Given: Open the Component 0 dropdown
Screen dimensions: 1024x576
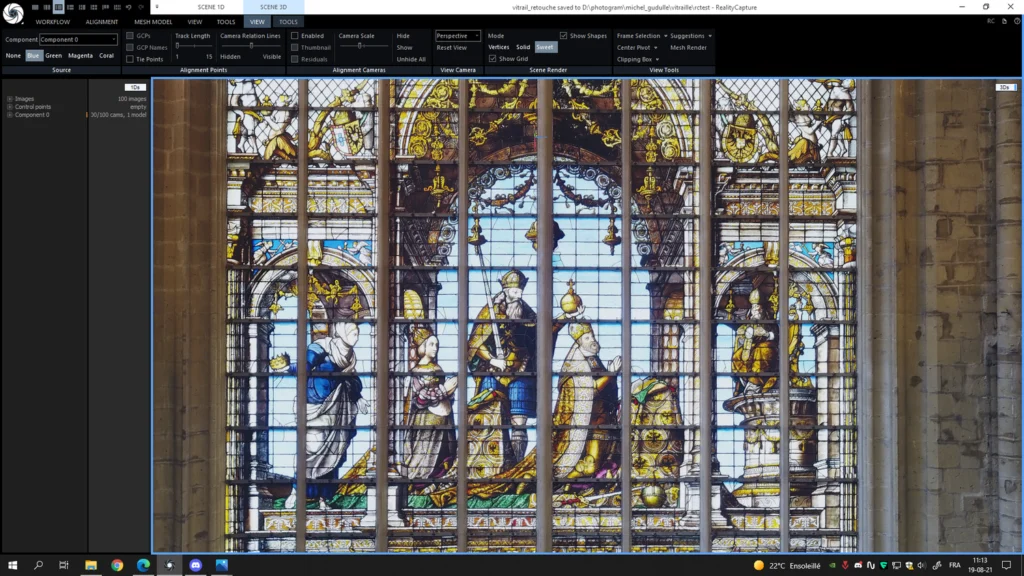Looking at the screenshot, I should tap(78, 40).
